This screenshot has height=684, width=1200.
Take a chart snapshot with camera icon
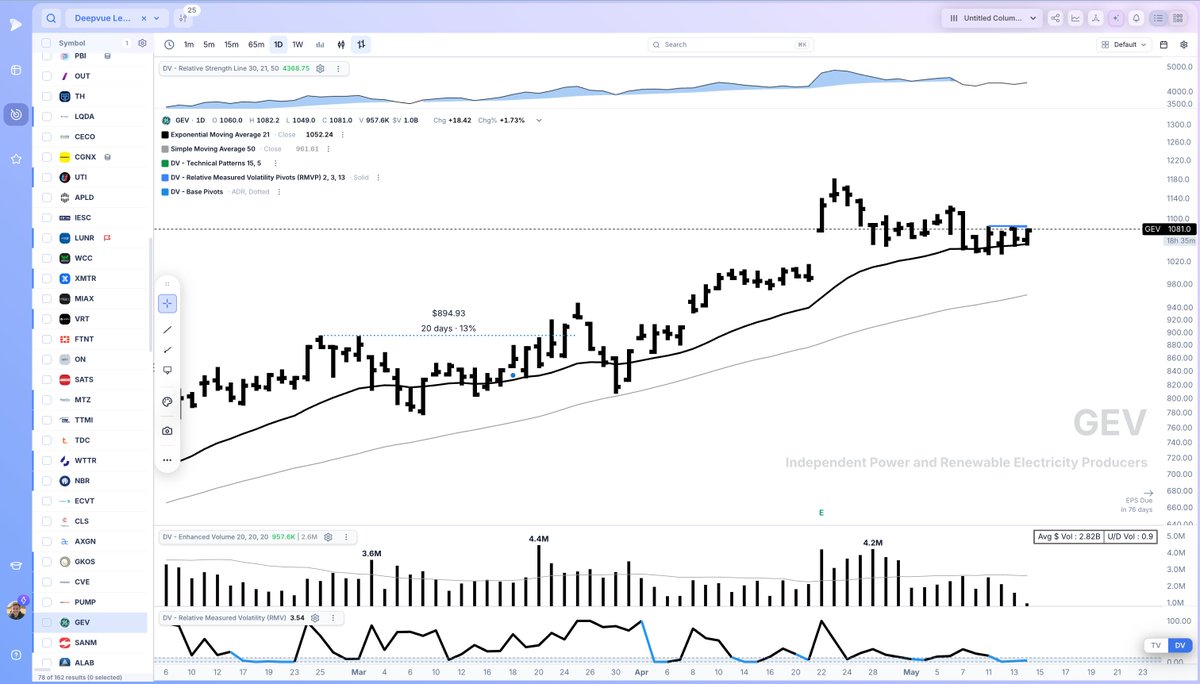167,431
